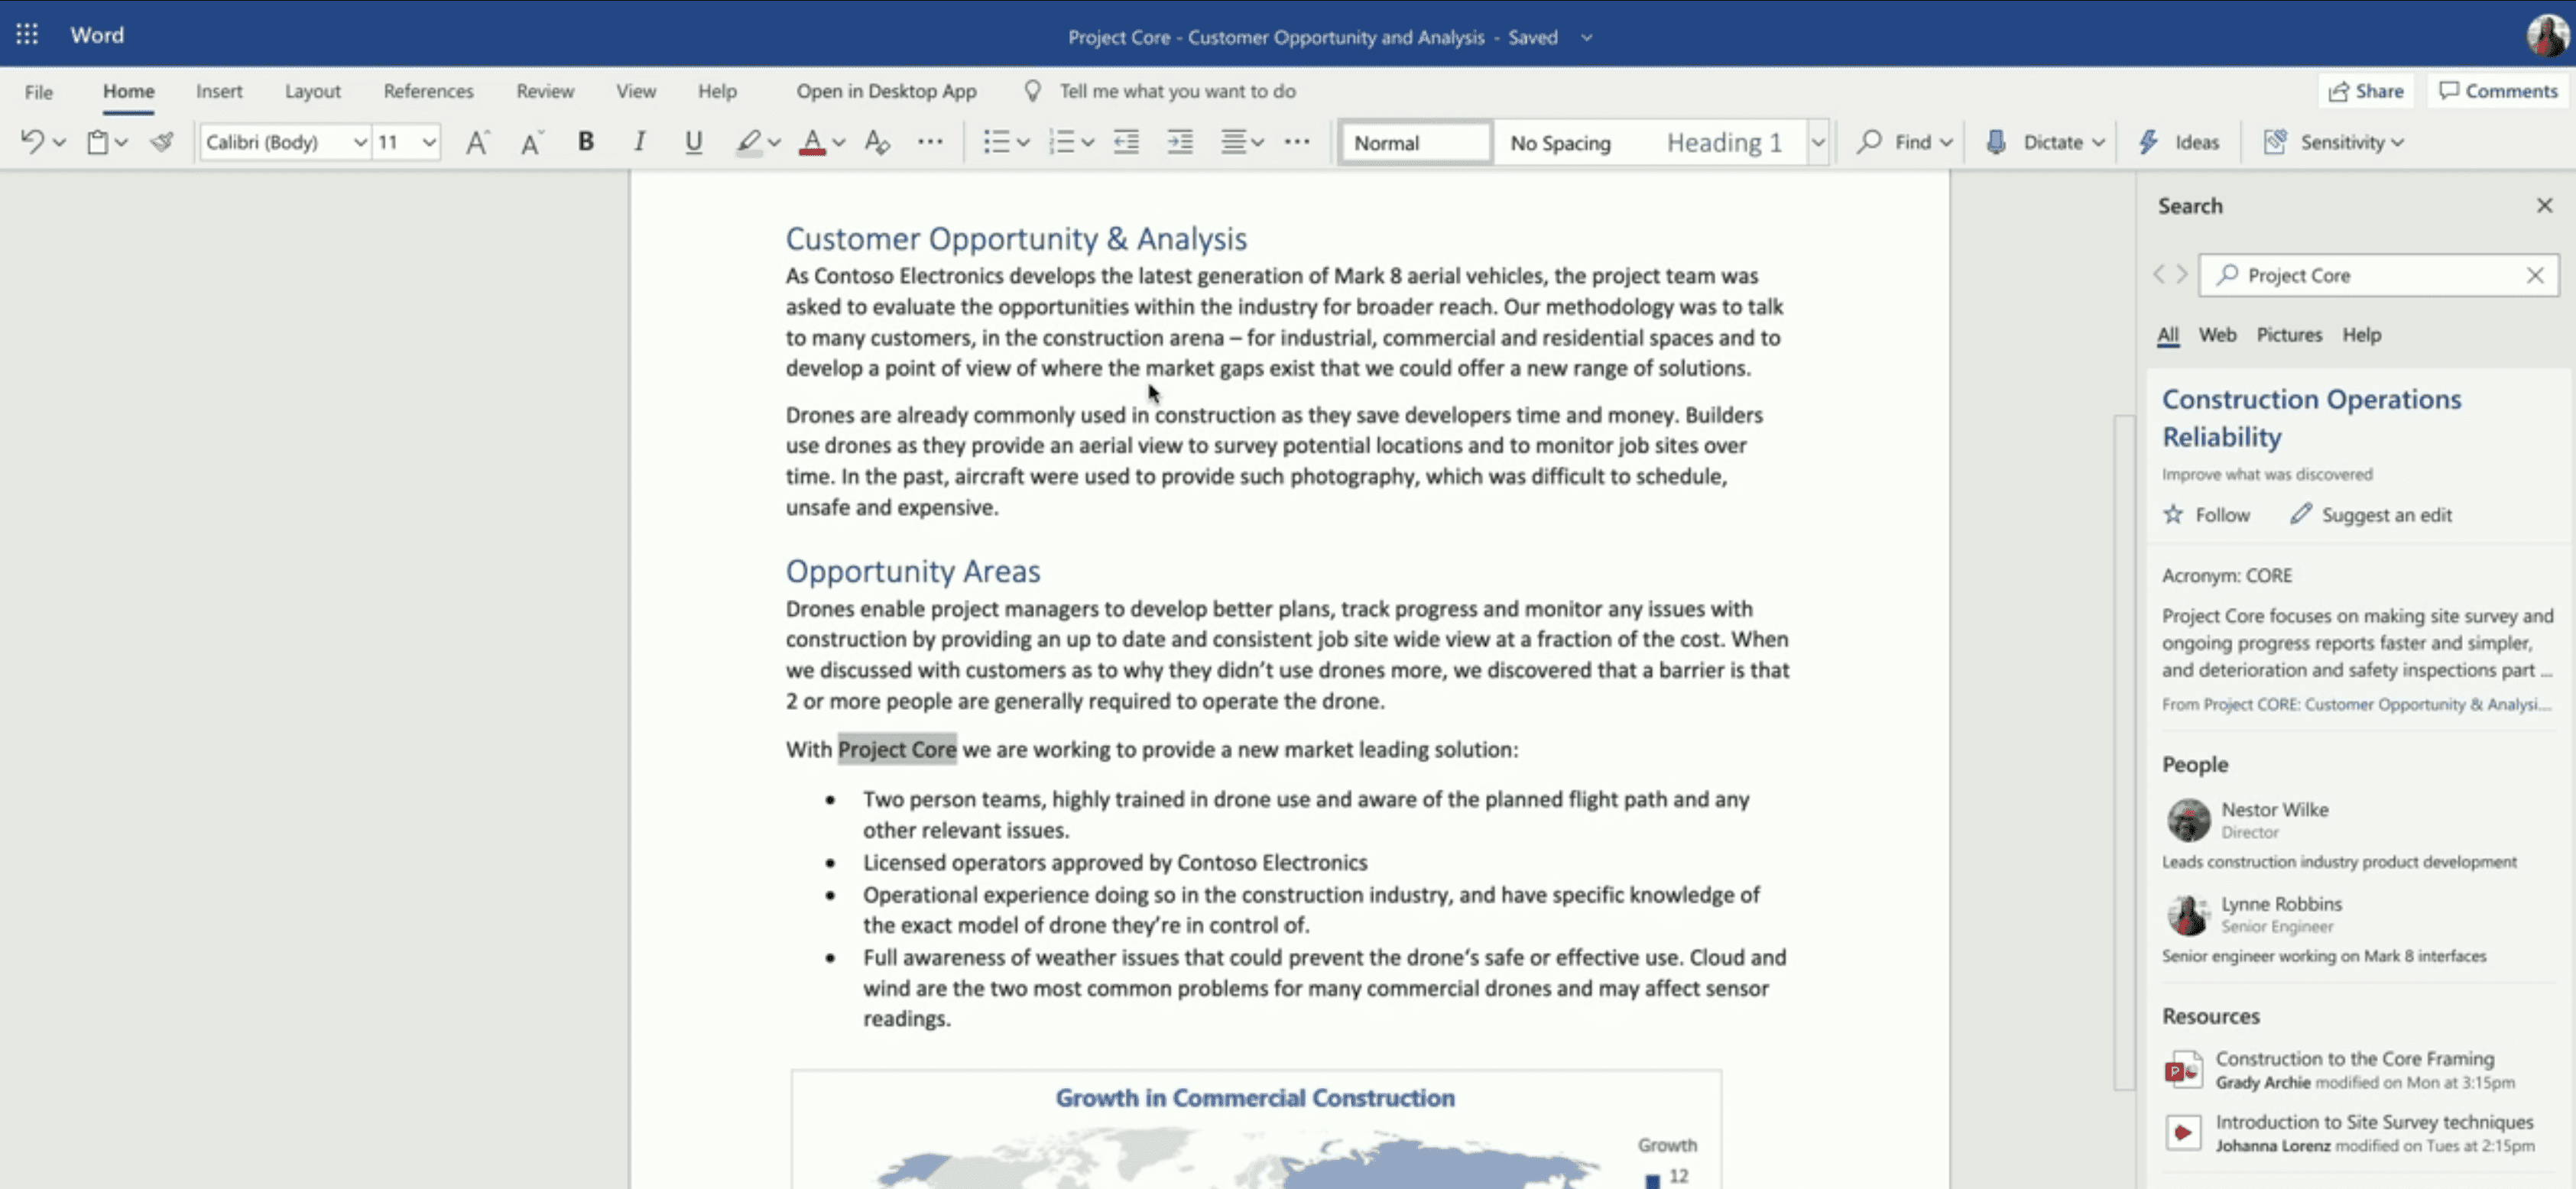The height and width of the screenshot is (1189, 2576).
Task: Go back in search pane history
Action: tap(2159, 274)
